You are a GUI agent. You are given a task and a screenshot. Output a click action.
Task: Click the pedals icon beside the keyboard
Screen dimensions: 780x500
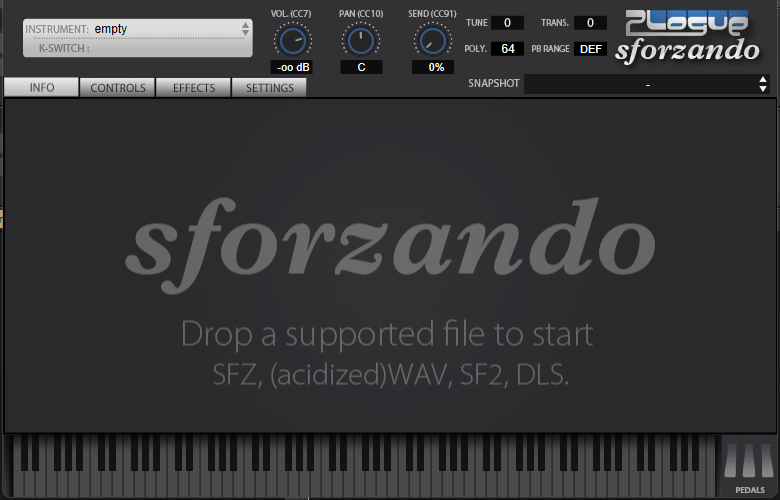pos(749,464)
